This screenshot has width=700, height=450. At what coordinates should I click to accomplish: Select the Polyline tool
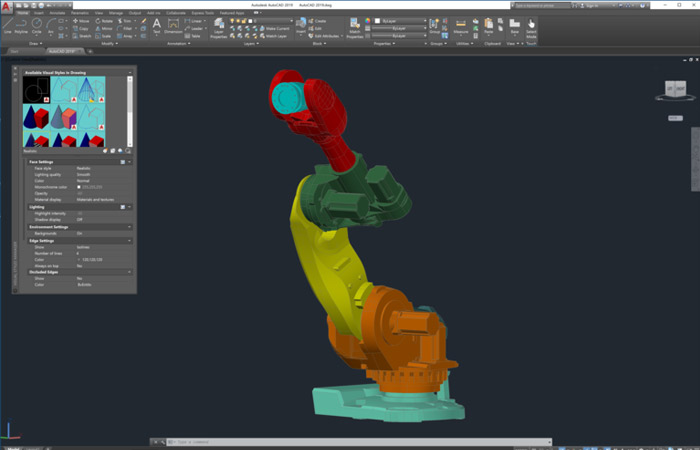[22, 26]
